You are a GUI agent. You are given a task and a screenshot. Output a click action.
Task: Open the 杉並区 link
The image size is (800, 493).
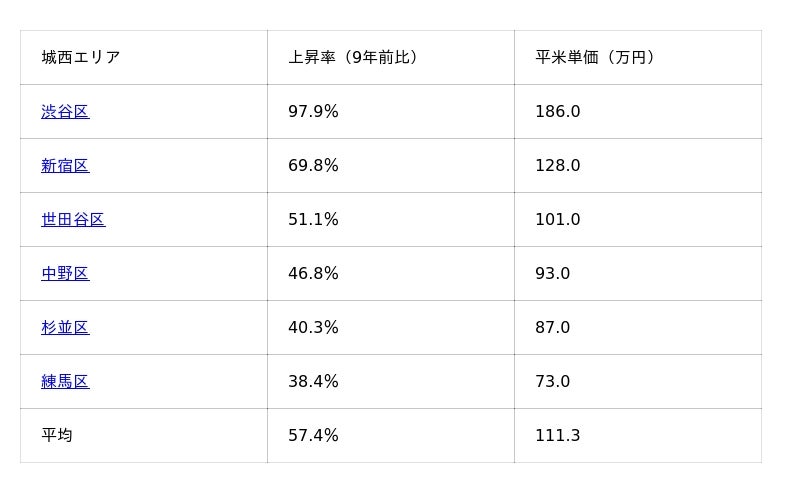tap(65, 328)
